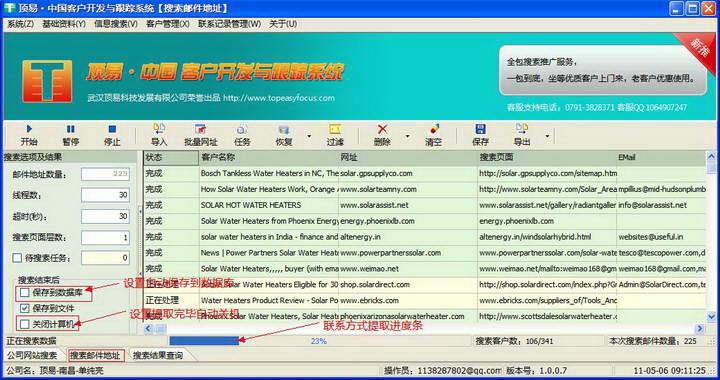Select altenergy.in URL cell
Image resolution: width=720 pixels, height=380 pixels.
[x=408, y=237]
